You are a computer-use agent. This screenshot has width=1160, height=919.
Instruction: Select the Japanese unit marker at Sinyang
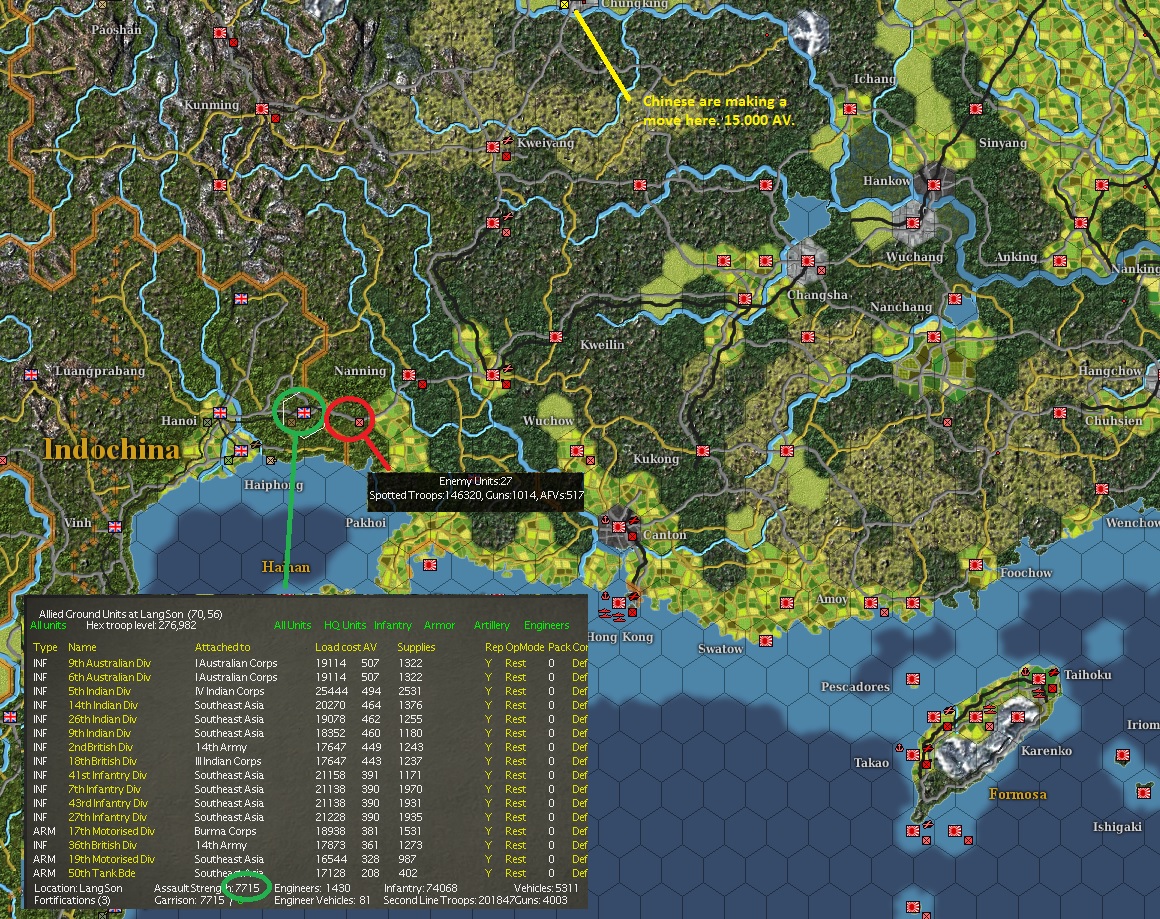tap(976, 109)
